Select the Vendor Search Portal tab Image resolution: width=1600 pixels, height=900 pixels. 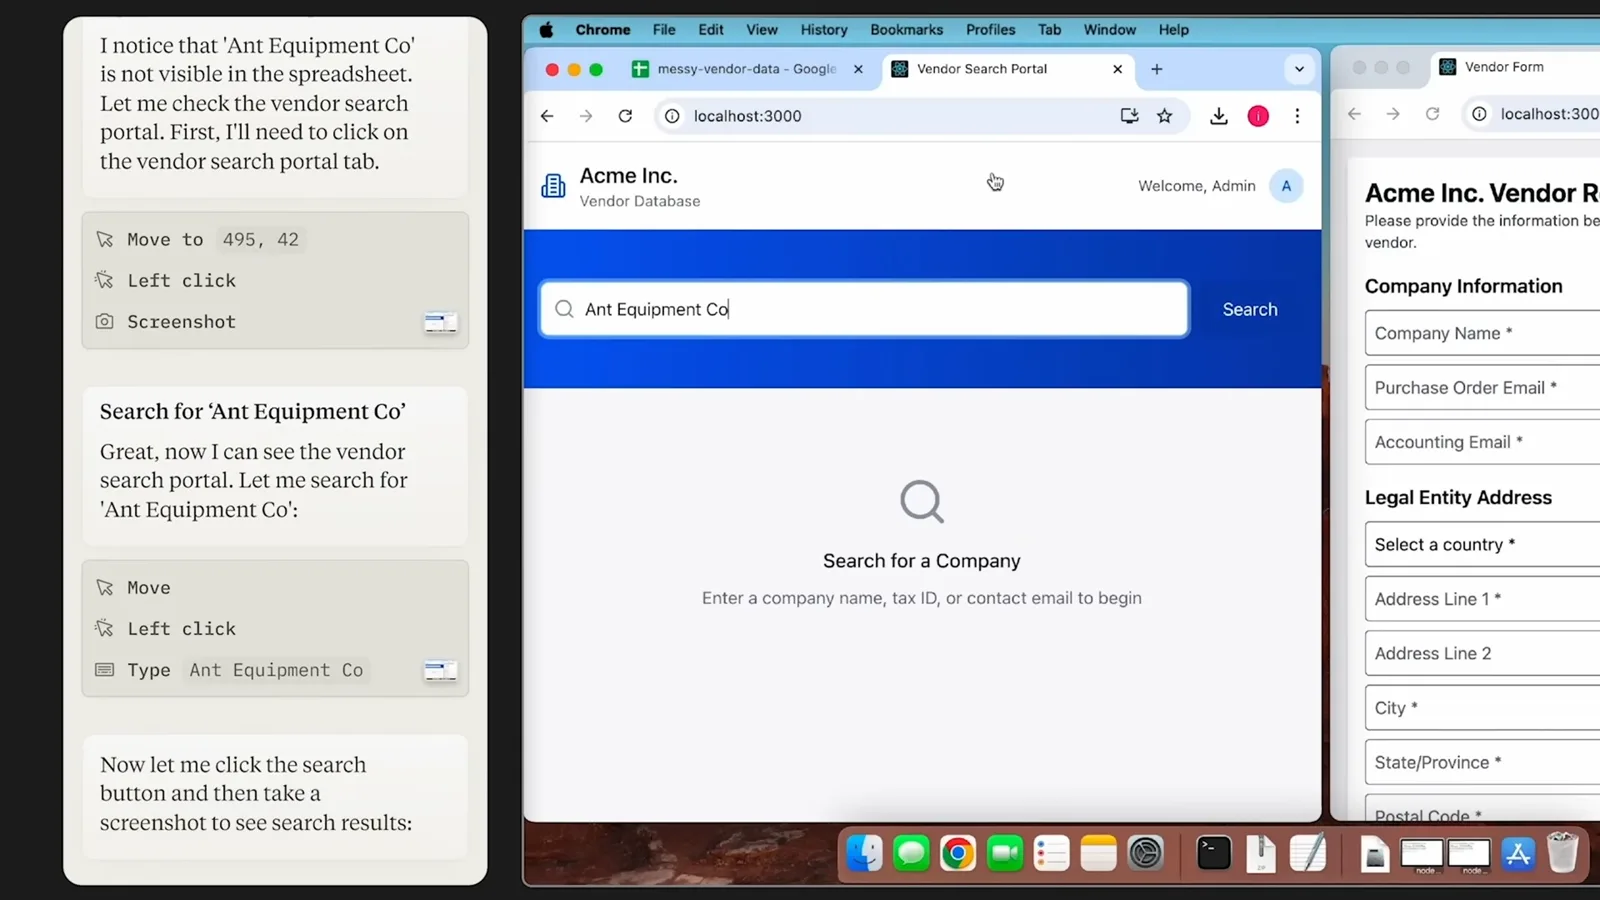point(1007,69)
